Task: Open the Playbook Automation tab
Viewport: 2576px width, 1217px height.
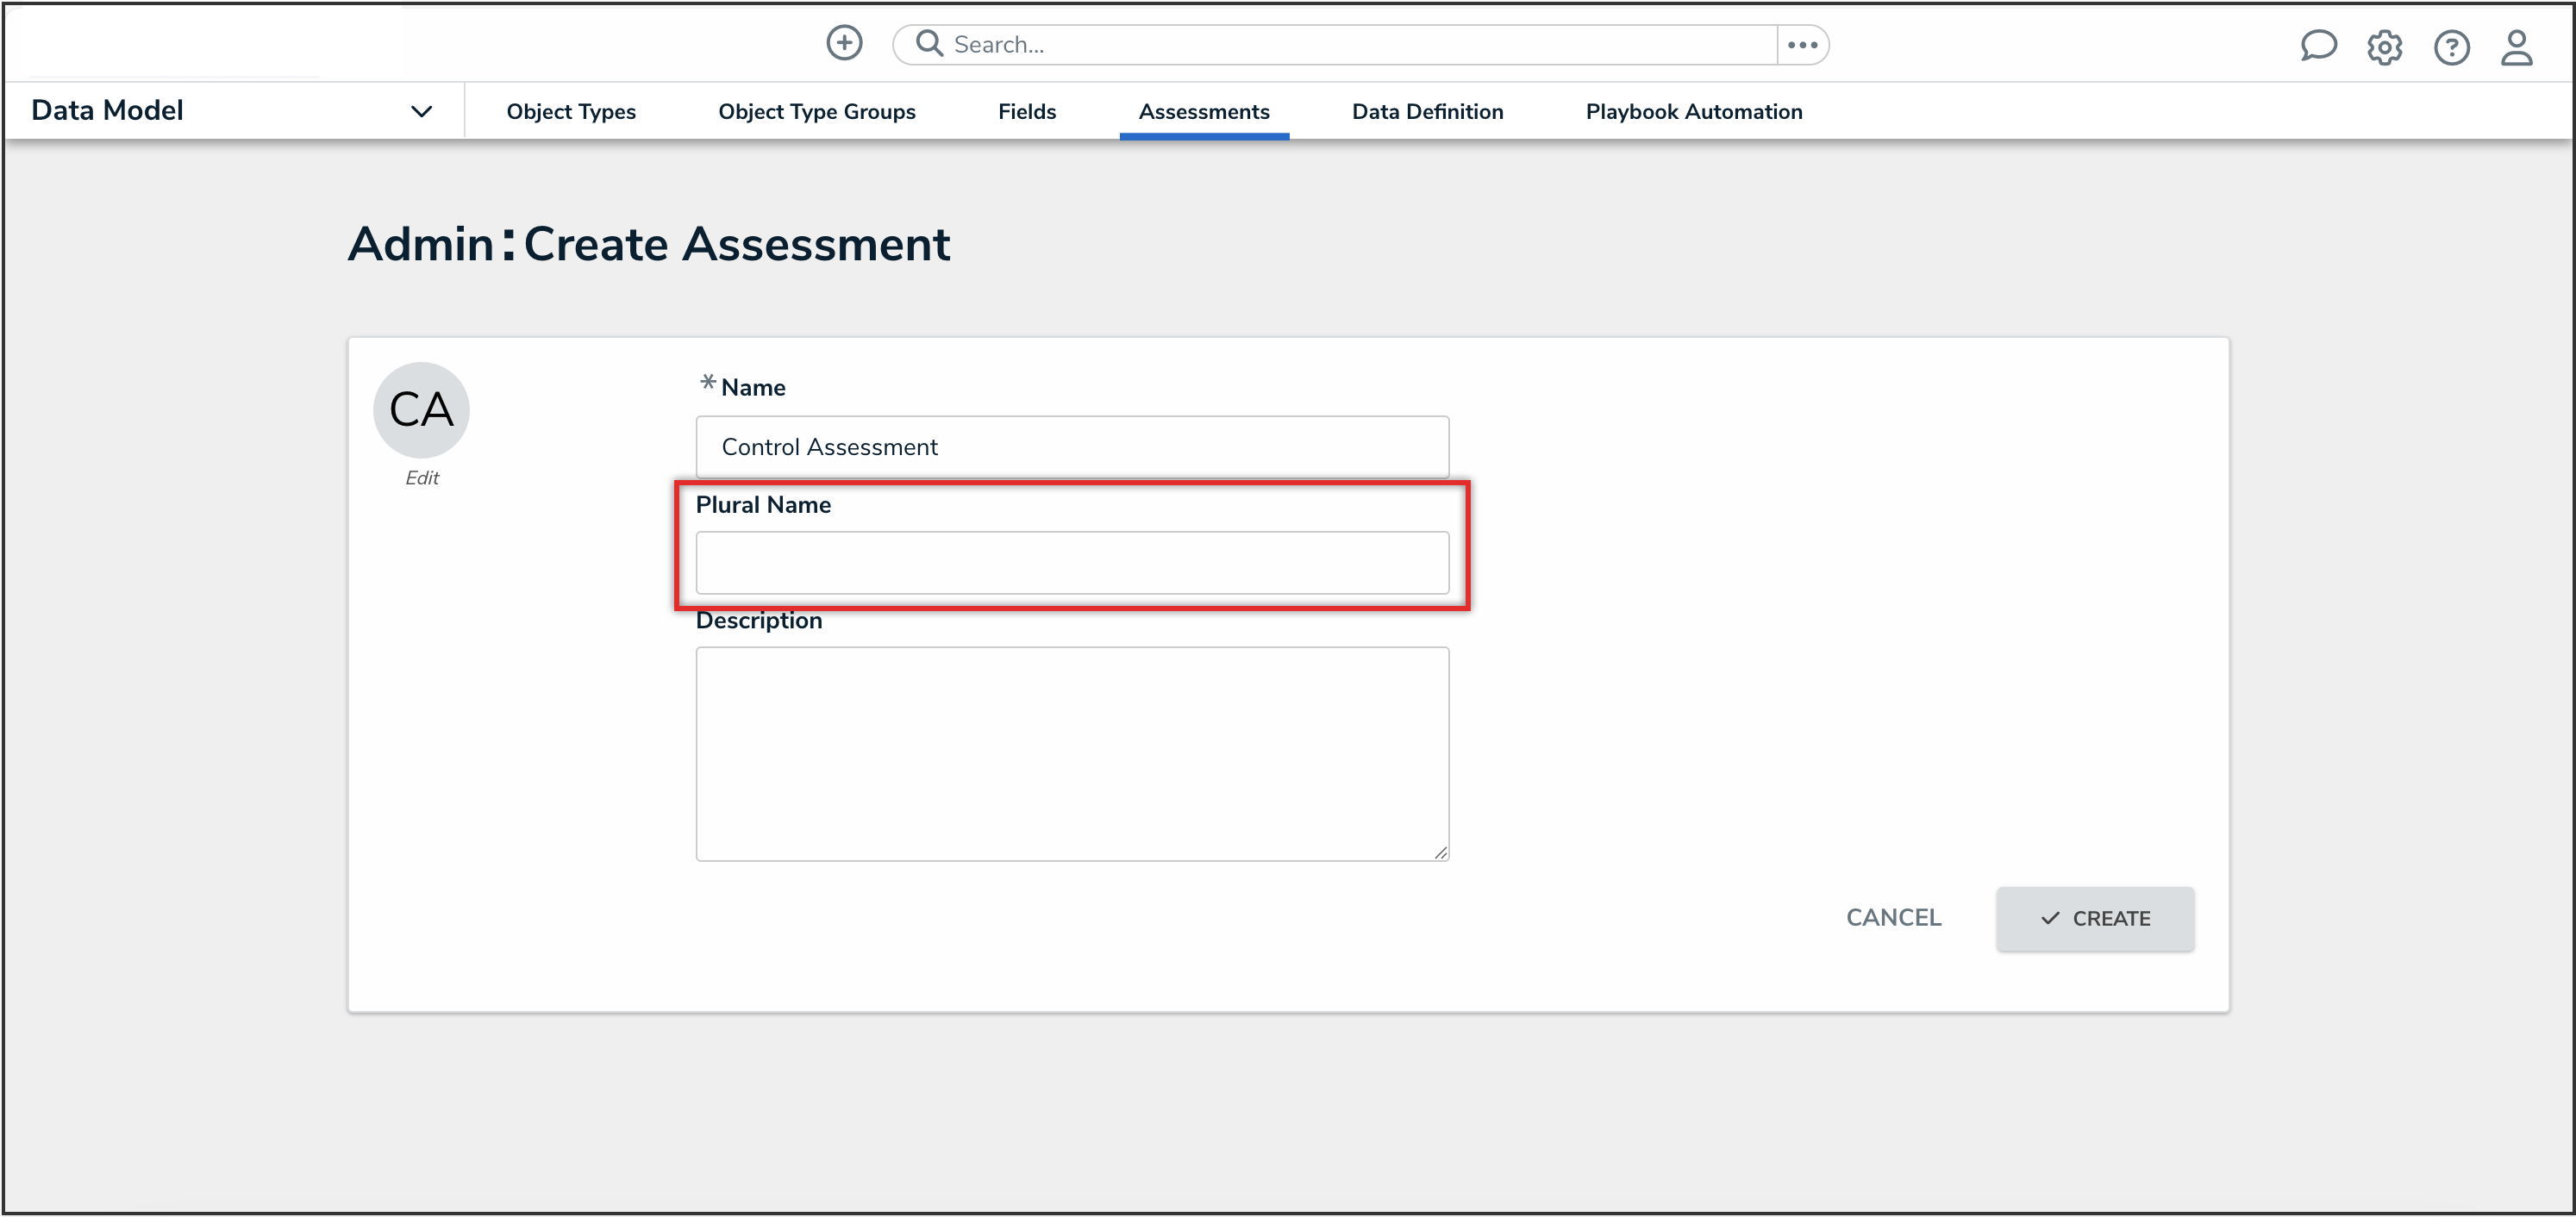Action: point(1693,112)
